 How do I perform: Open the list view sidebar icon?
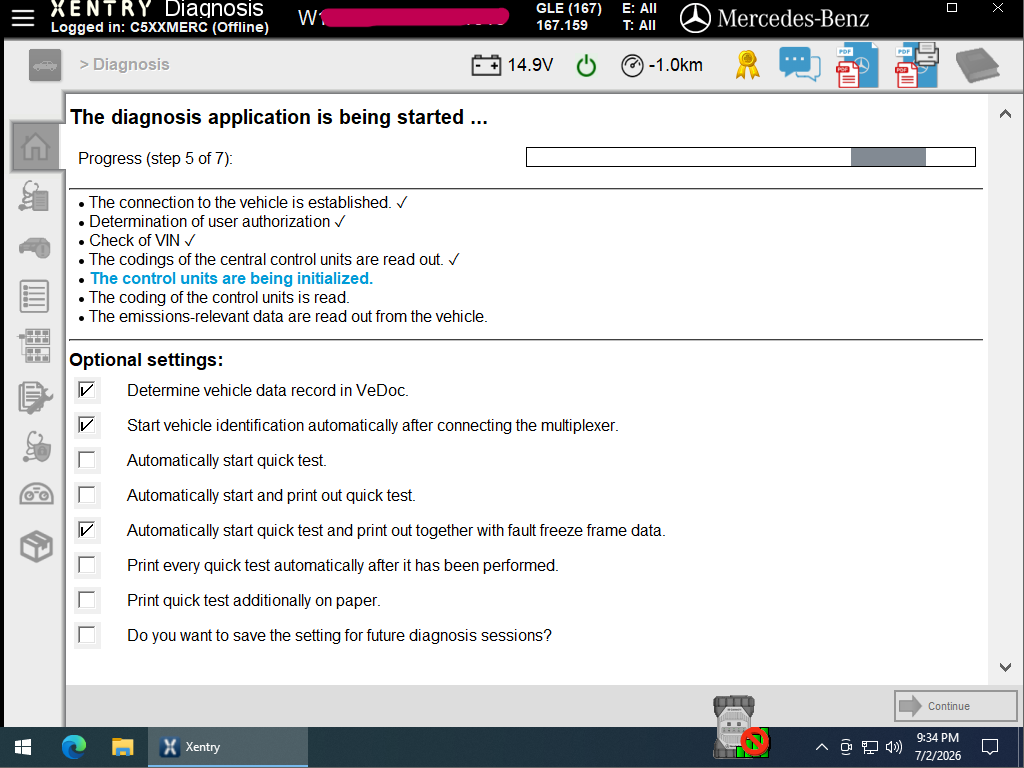[x=35, y=296]
